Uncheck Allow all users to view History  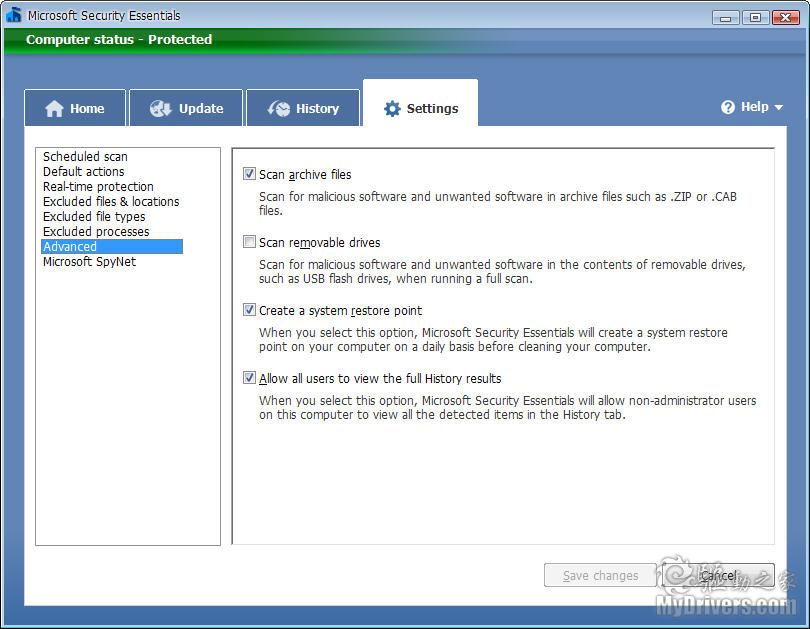click(249, 378)
